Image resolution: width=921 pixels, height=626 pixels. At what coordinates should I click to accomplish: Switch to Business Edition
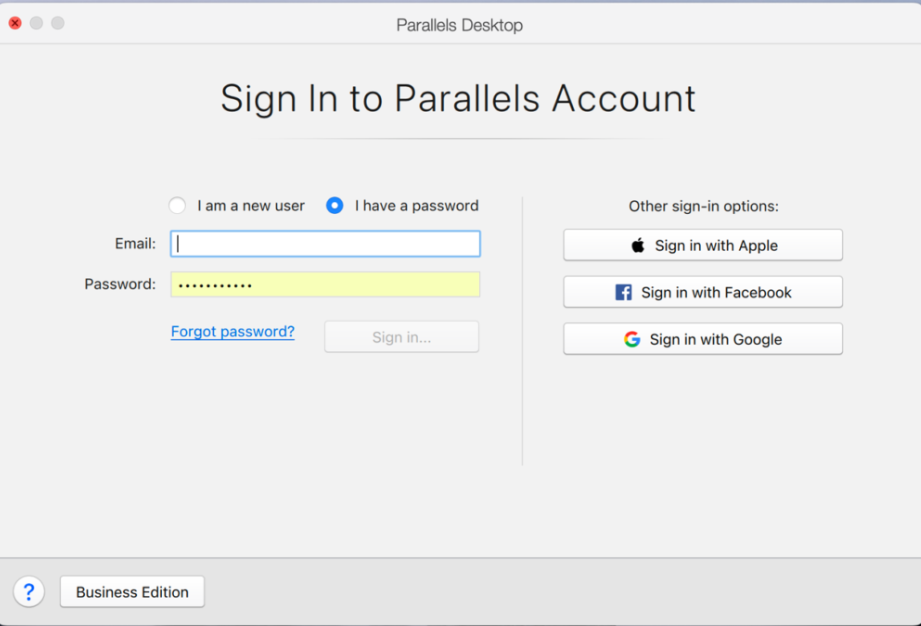132,591
